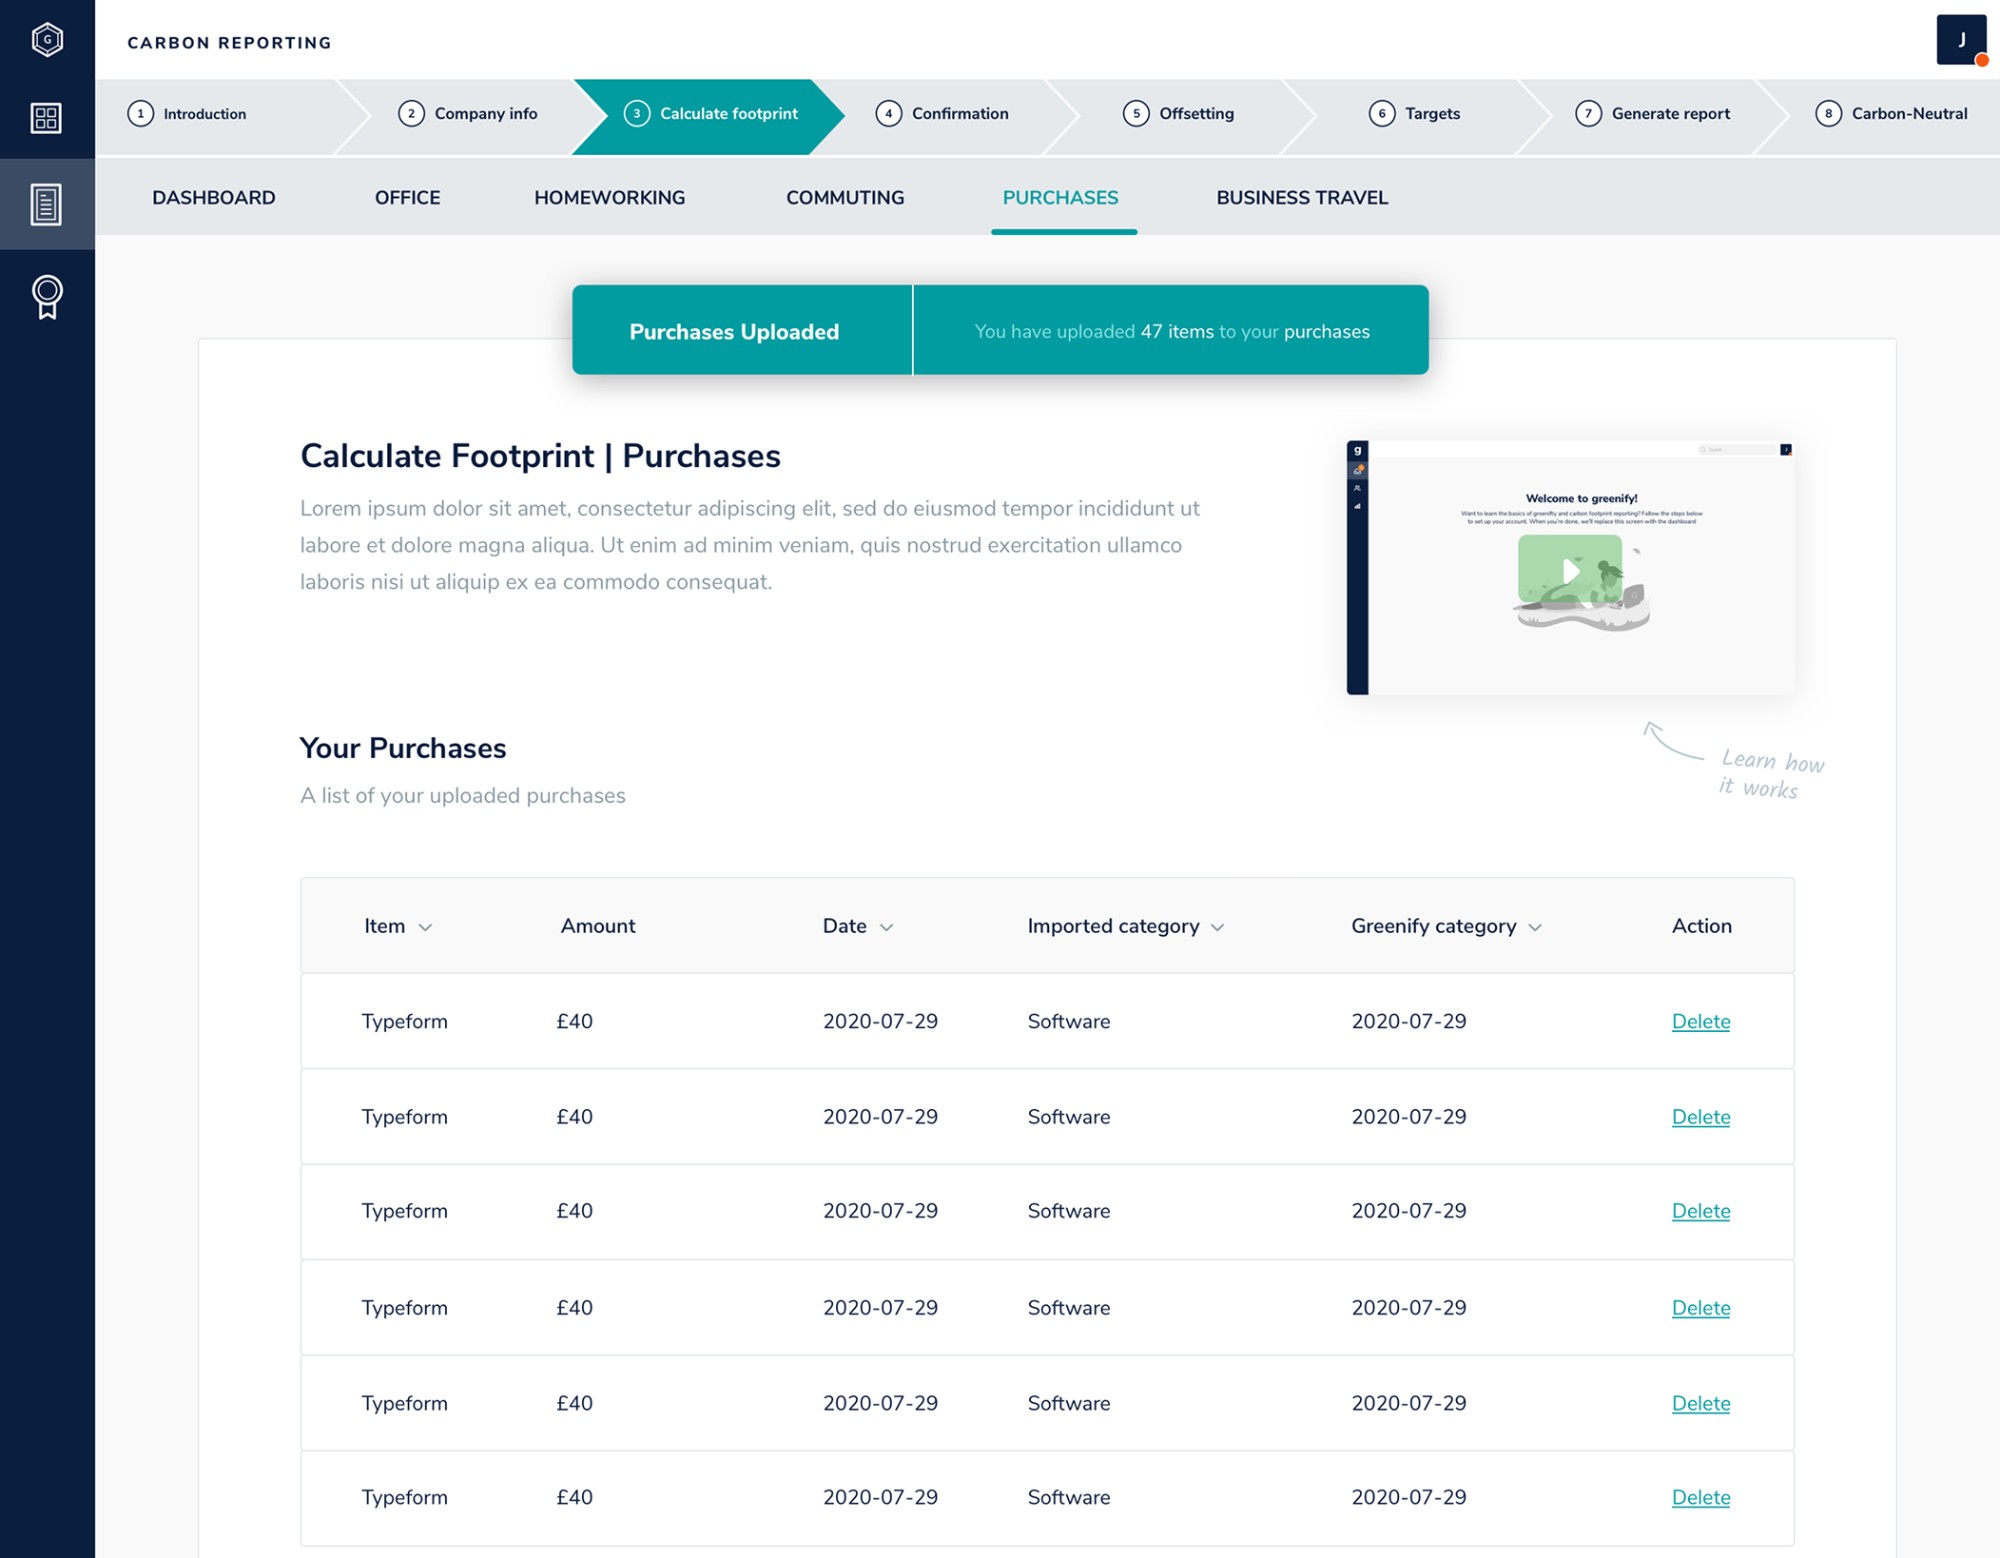Switch to the OFFICE tab
The width and height of the screenshot is (2000, 1558).
pos(407,198)
